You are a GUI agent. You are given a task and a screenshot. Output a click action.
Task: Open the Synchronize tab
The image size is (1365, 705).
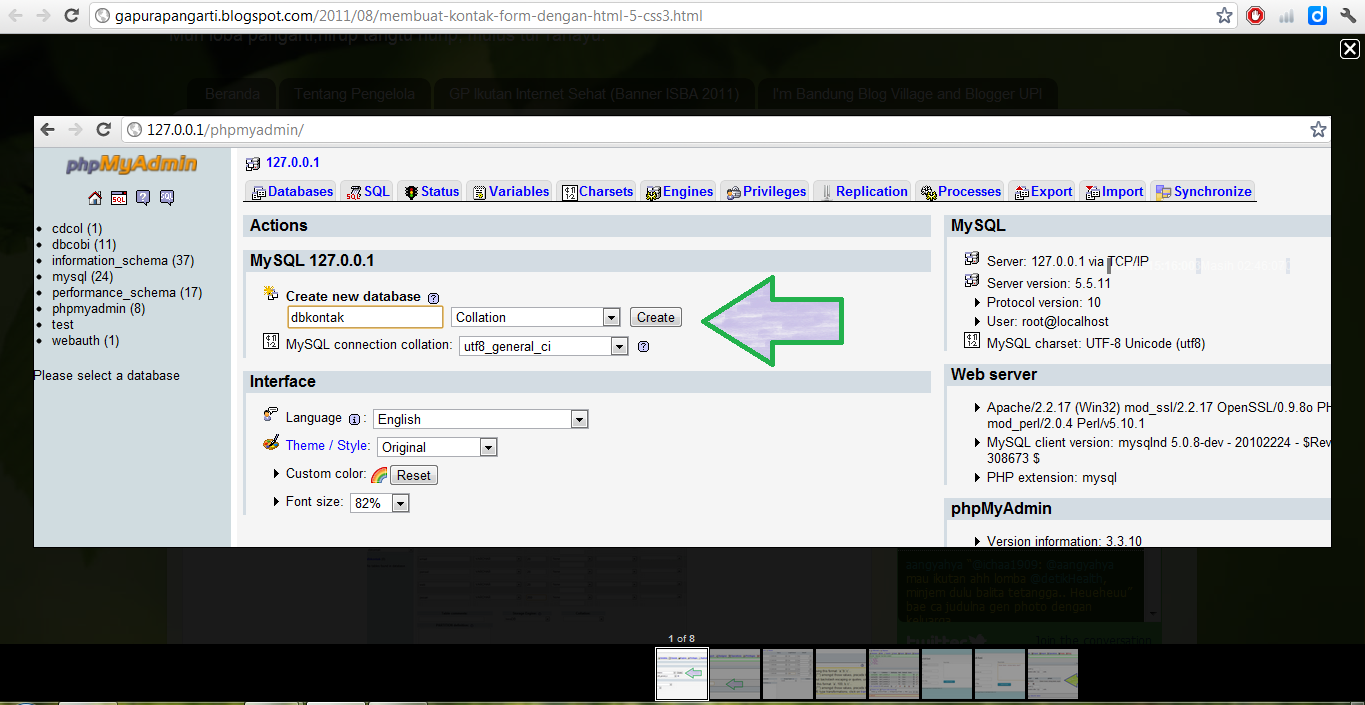pos(1203,191)
